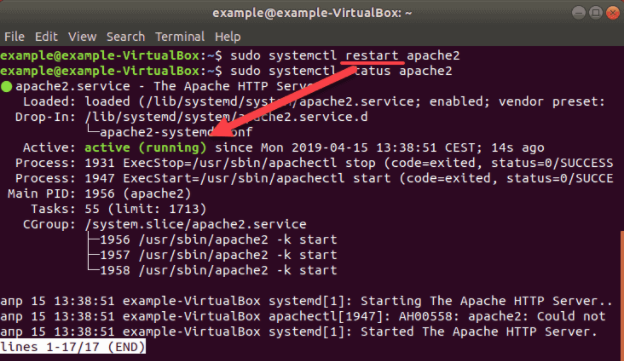Click the window title example@example-VirtualBox
The image size is (624, 361).
(x=312, y=13)
